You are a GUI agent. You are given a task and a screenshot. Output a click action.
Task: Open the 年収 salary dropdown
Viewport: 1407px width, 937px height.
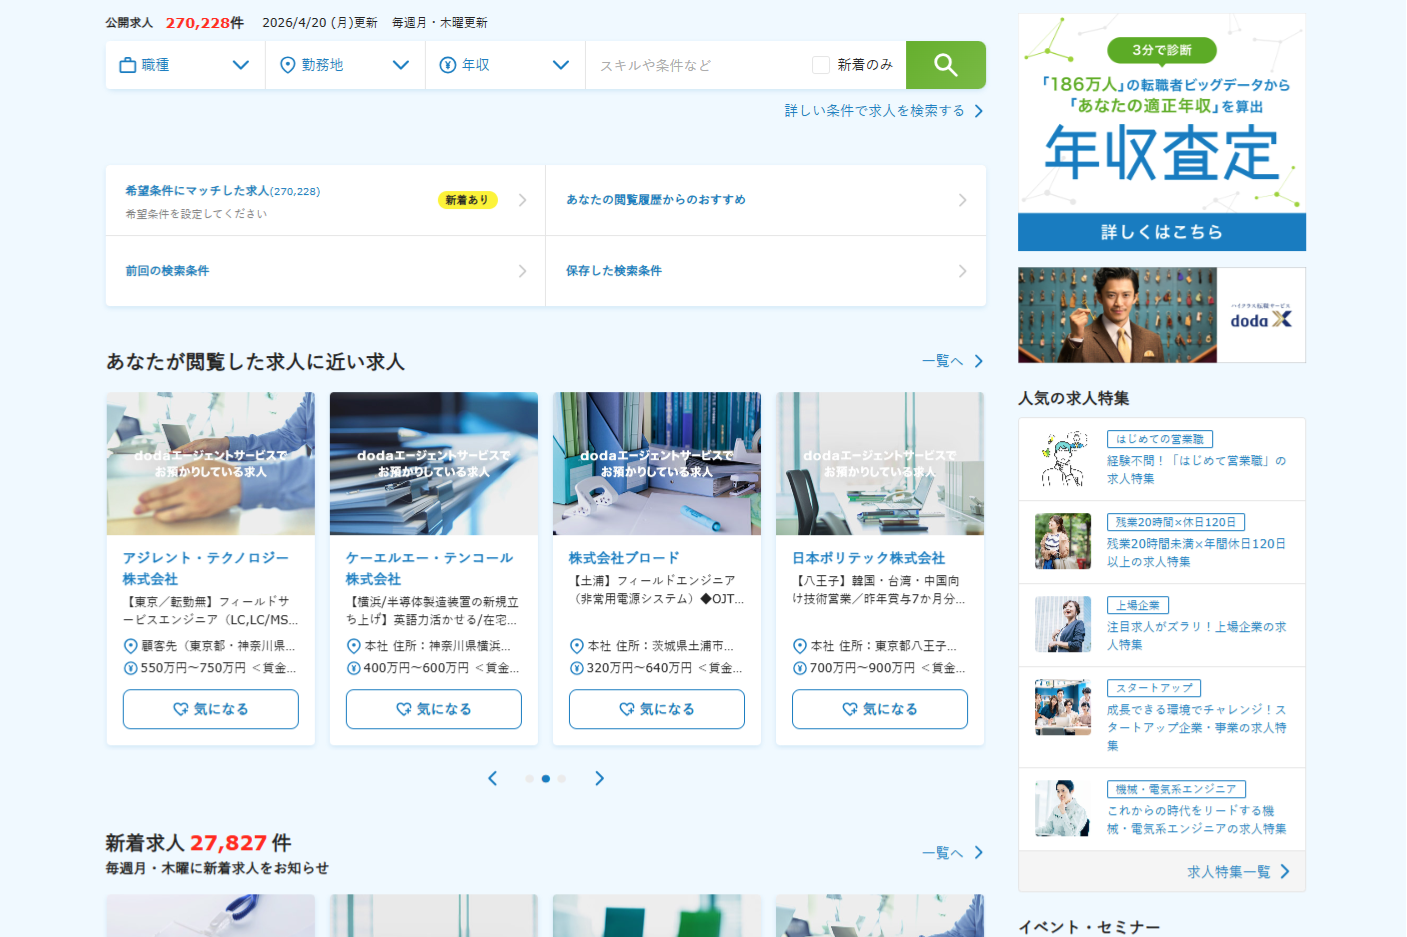[505, 65]
